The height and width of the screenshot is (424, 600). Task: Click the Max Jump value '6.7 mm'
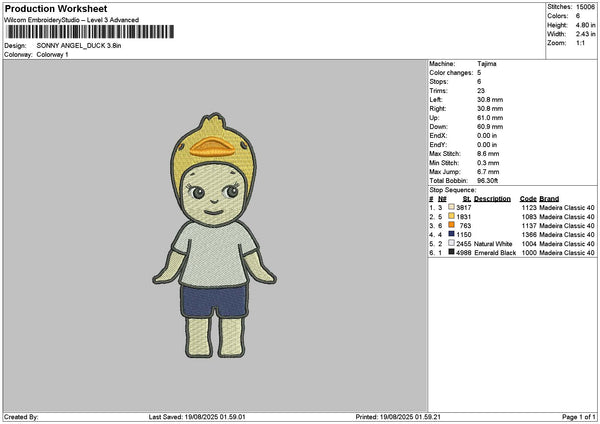pyautogui.click(x=488, y=172)
